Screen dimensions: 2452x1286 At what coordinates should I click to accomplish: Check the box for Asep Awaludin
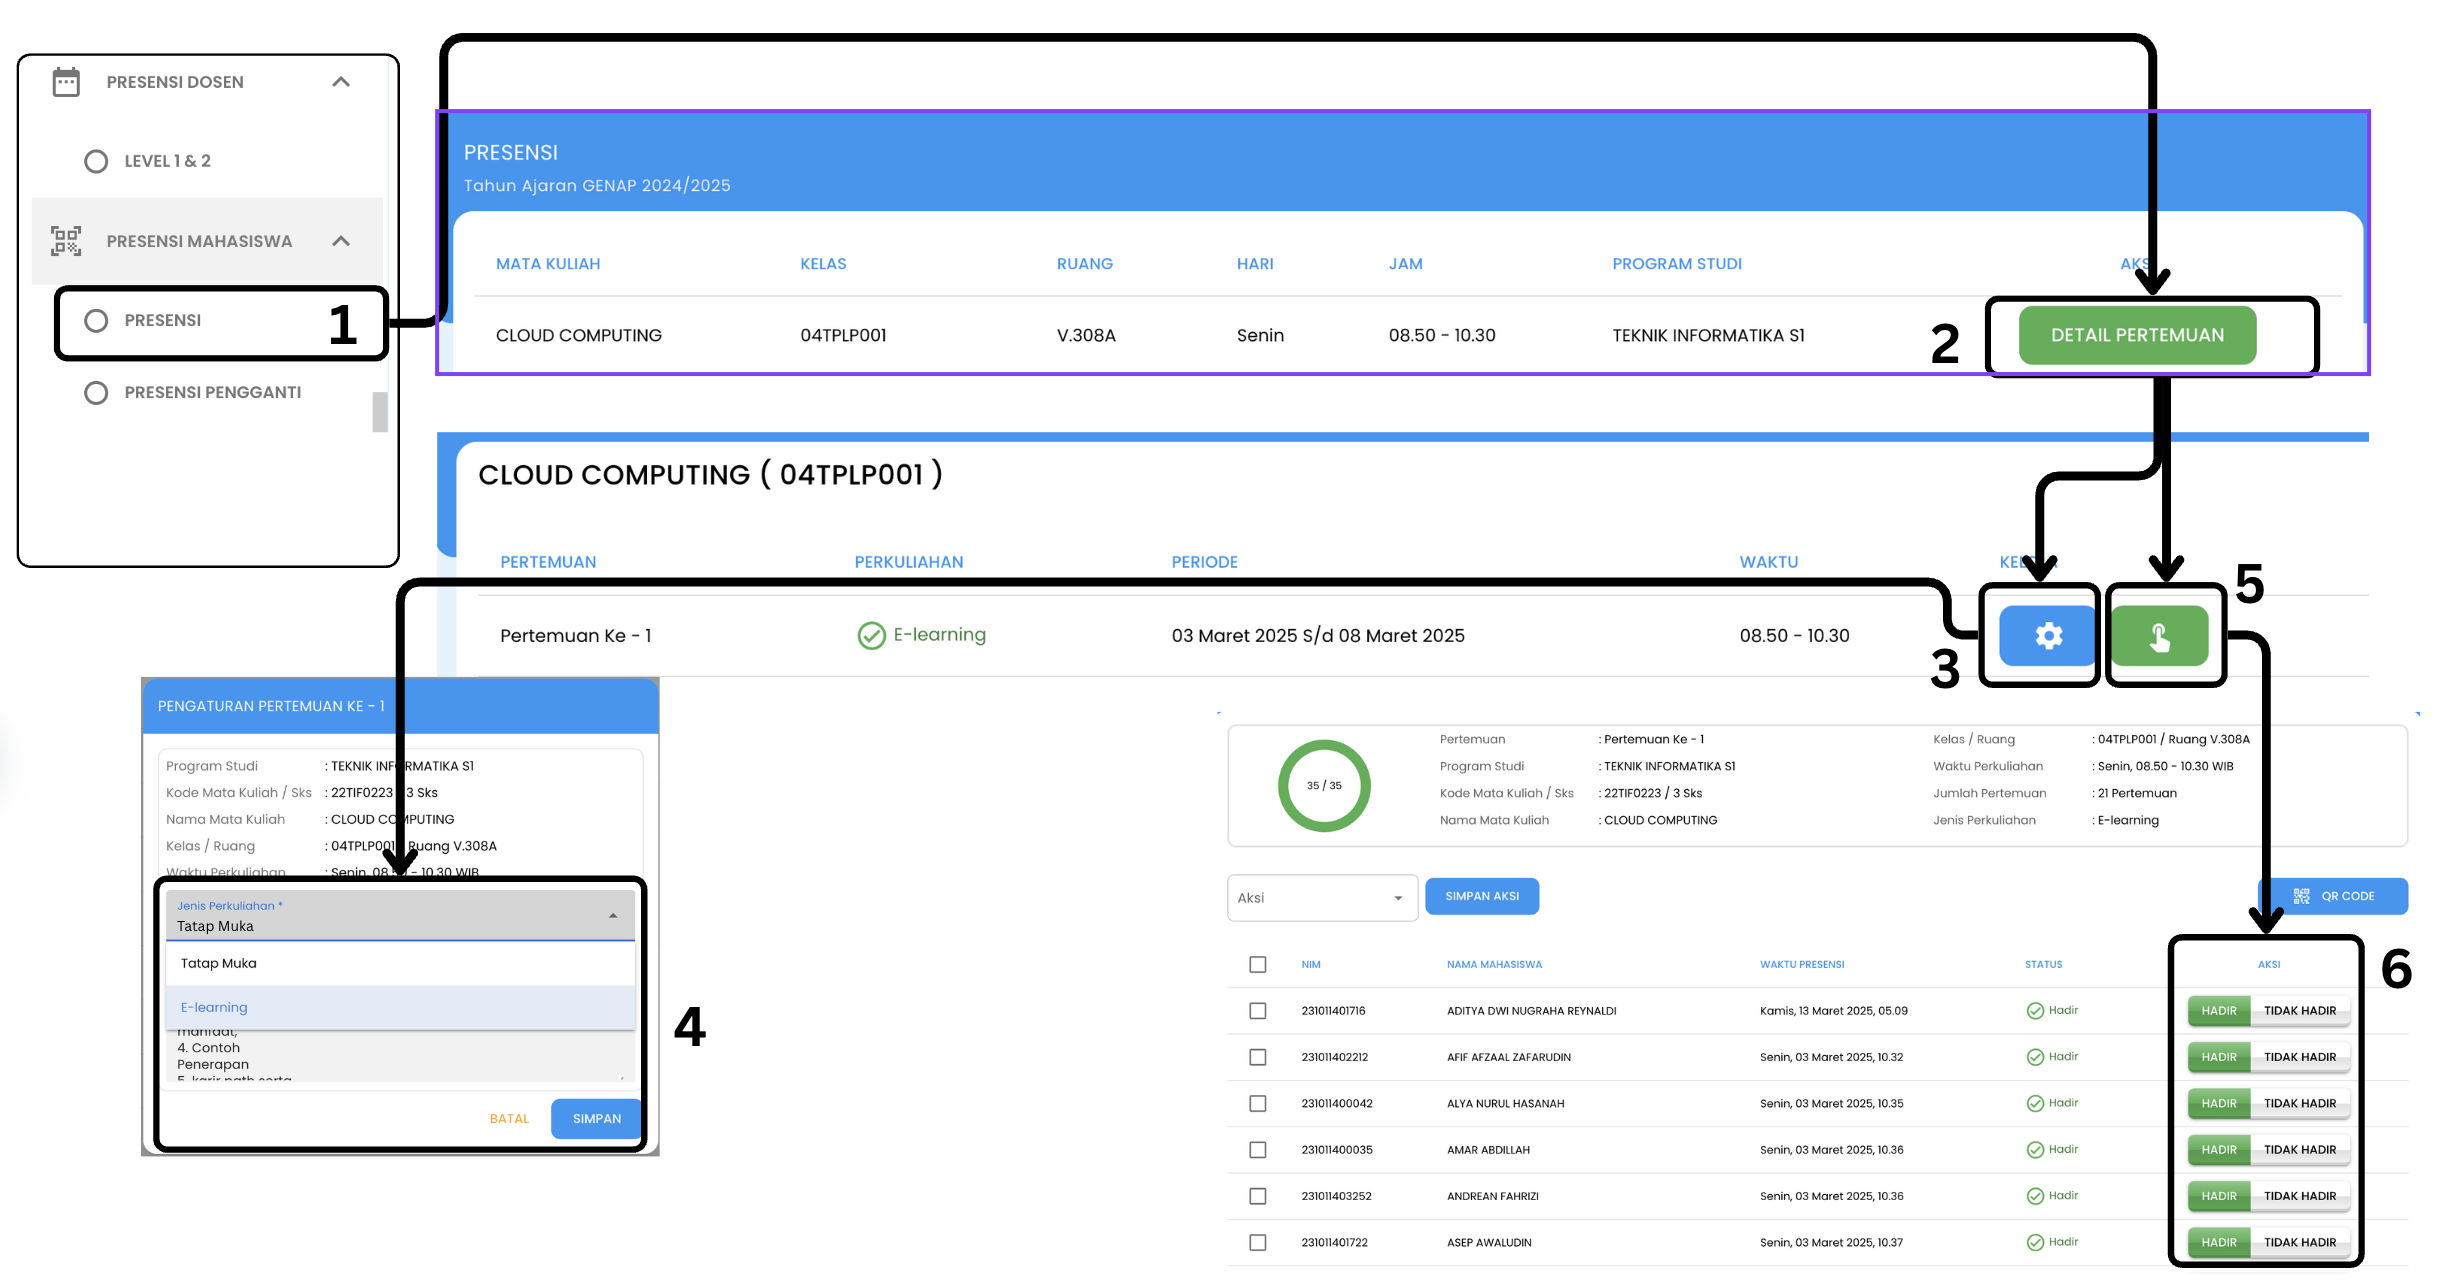pyautogui.click(x=1258, y=1243)
